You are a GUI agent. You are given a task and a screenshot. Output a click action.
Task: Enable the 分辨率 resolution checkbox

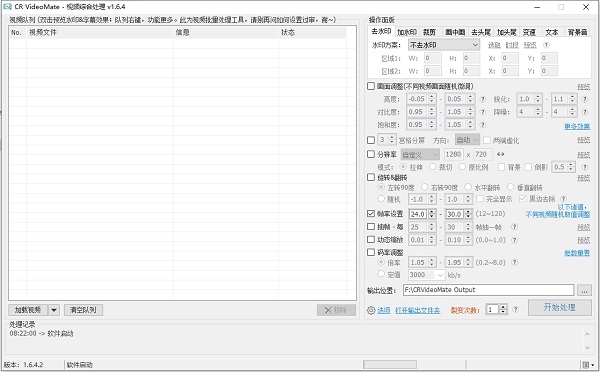[x=370, y=154]
